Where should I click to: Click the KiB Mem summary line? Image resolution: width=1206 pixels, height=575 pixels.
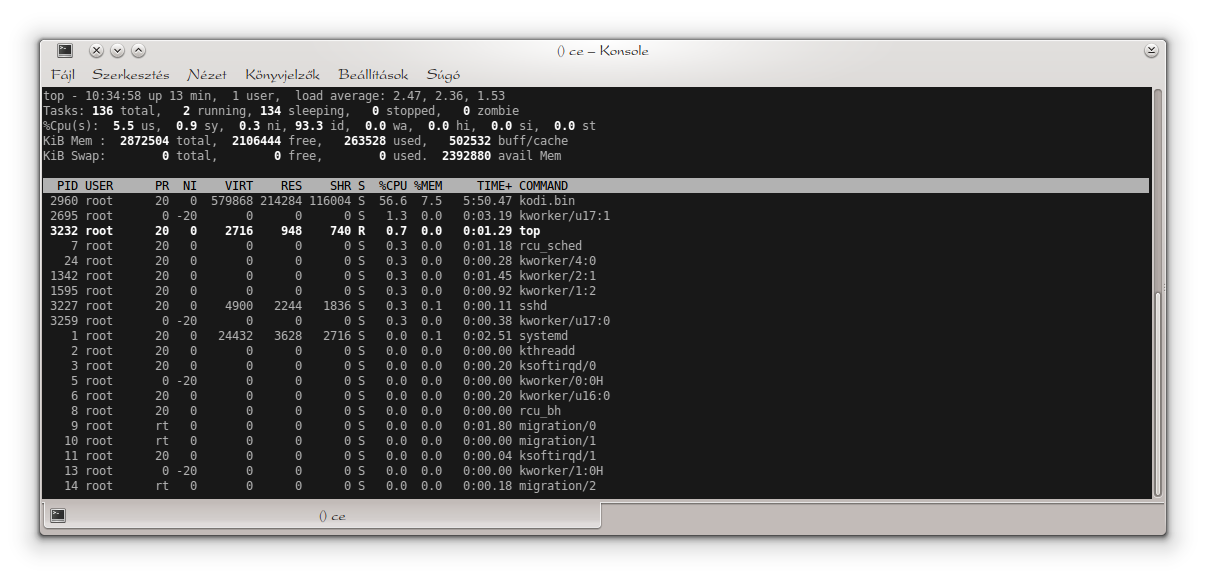[305, 141]
